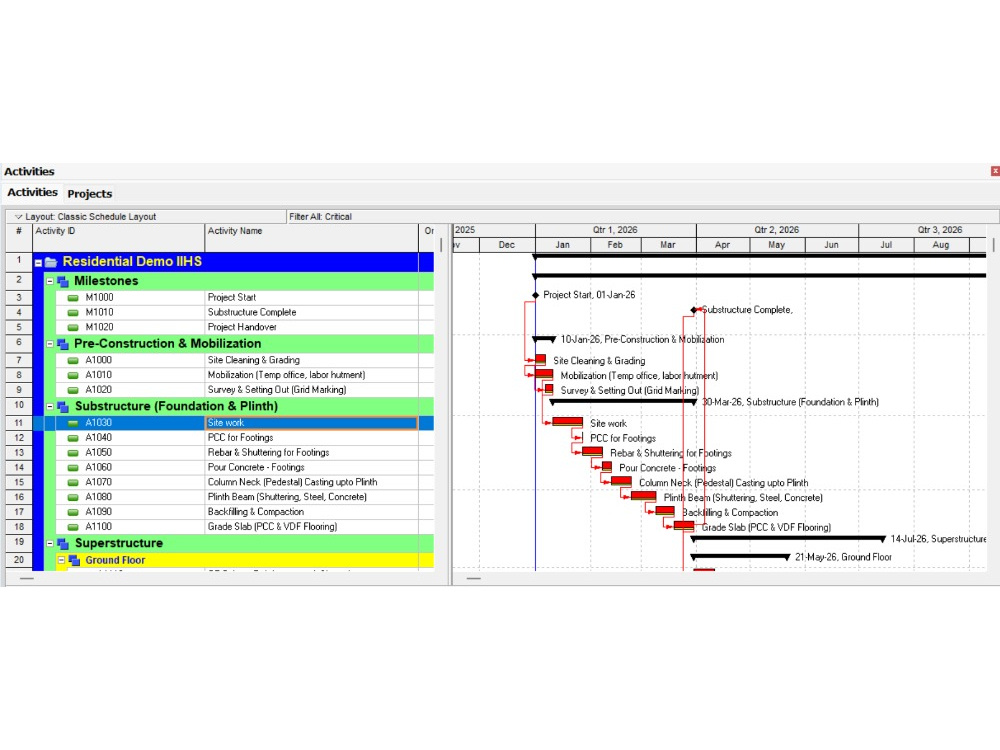Select the Plinth Beam (Shuttering, Steel, Concrete) cell
Image resolution: width=1000 pixels, height=750 pixels.
311,497
